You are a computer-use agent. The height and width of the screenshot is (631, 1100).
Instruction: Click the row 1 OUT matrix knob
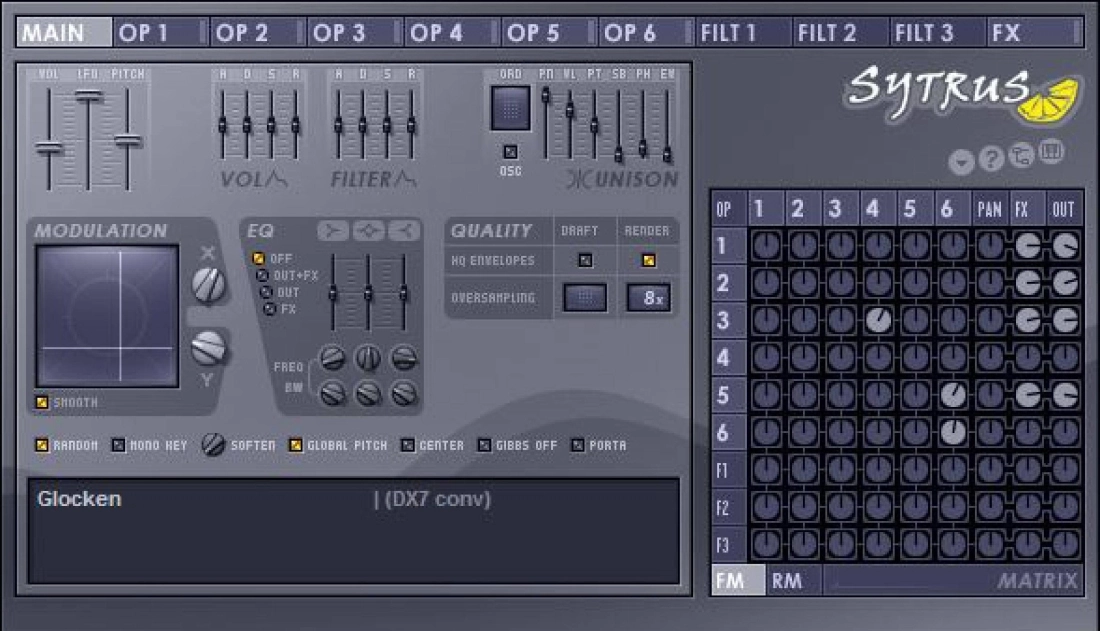click(x=1065, y=246)
